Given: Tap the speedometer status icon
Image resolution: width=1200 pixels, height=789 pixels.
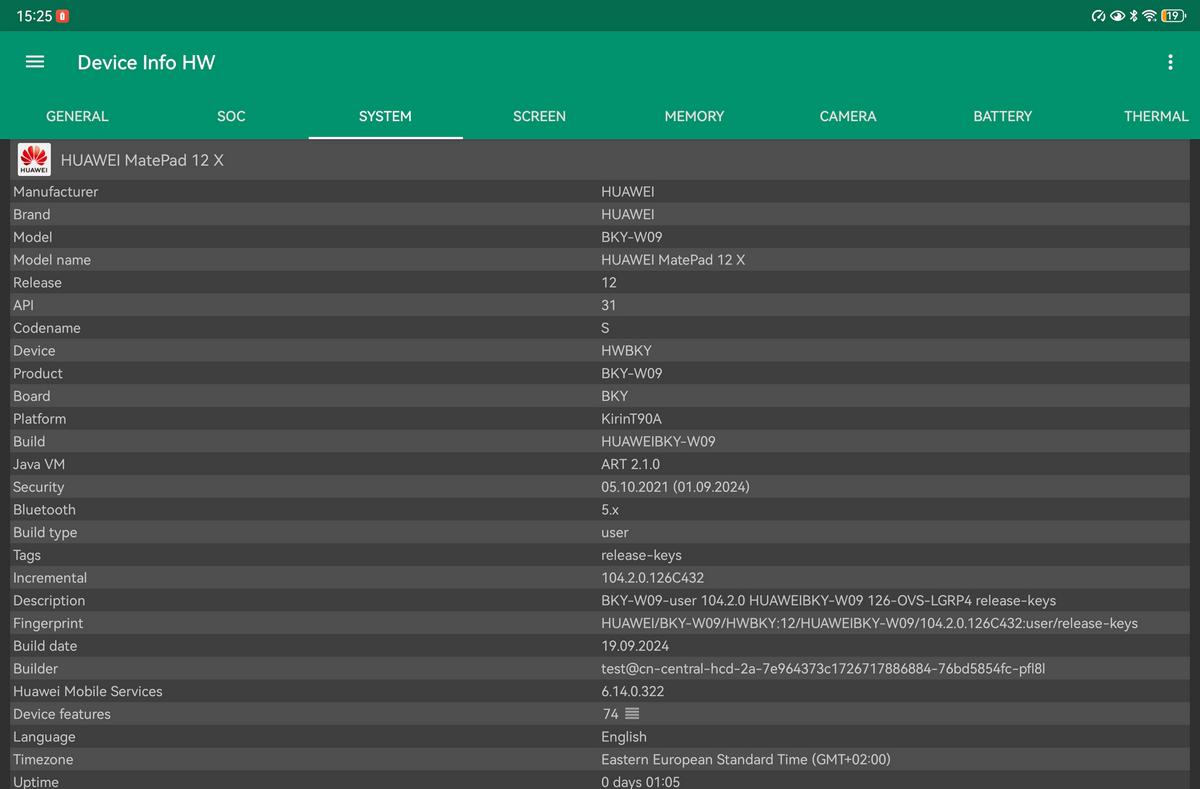Looking at the screenshot, I should (1099, 16).
